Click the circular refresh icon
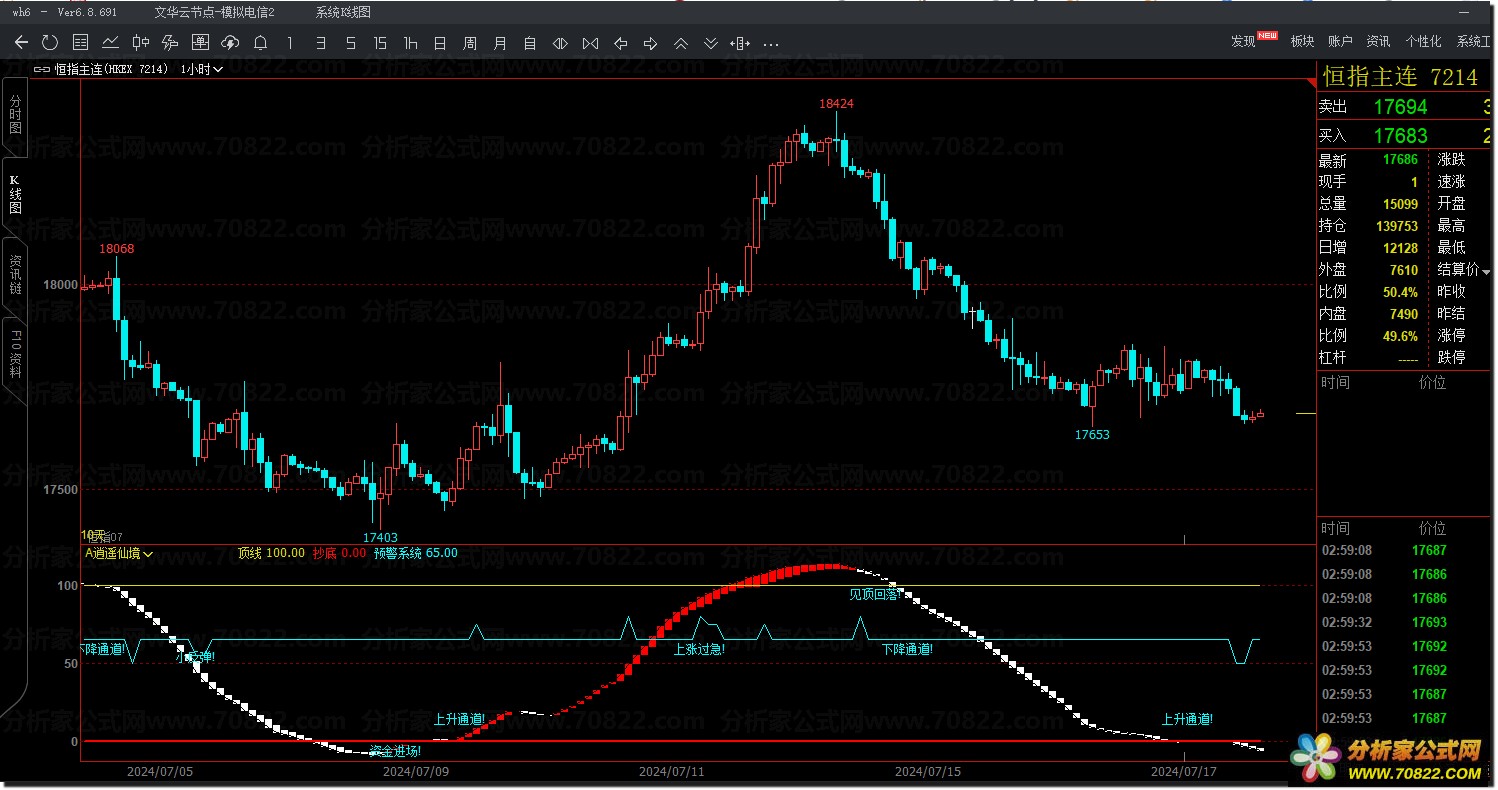The image size is (1498, 790). (x=50, y=42)
